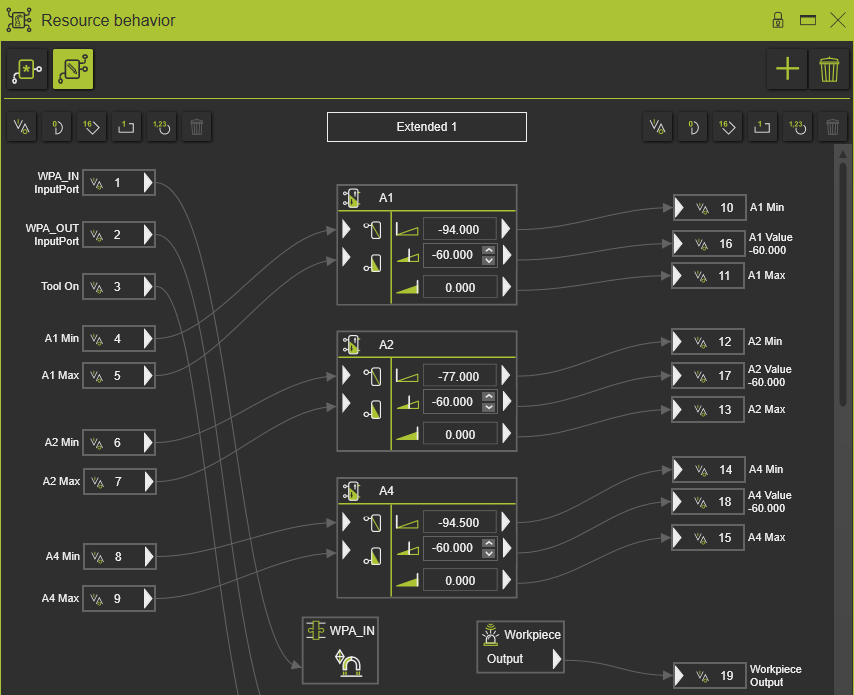Click the A4 value spinner up arrow
This screenshot has width=854, height=695.
click(489, 543)
